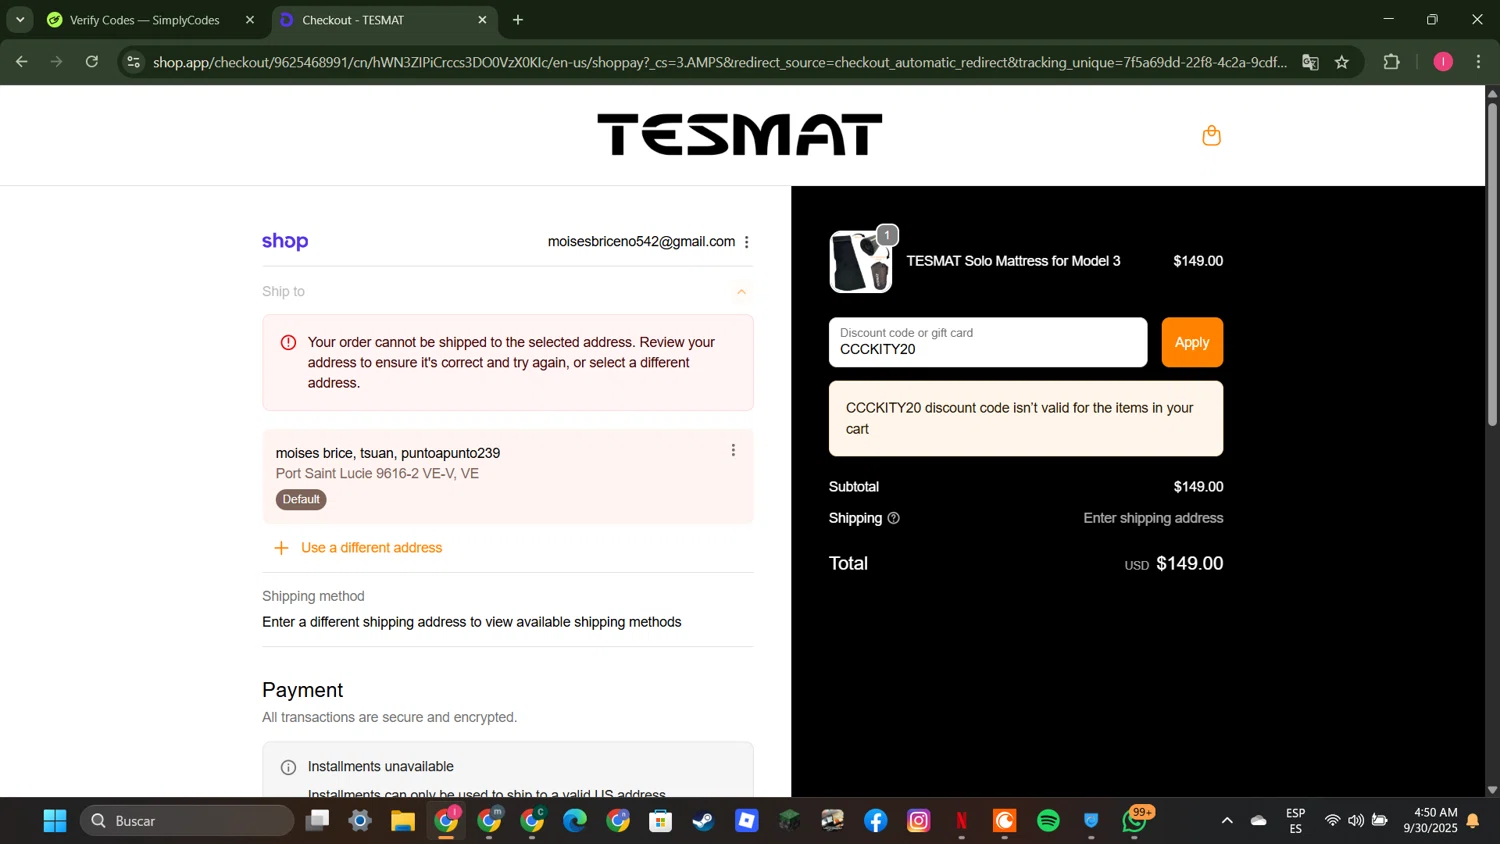1500x844 pixels.
Task: Focus the discount code input field
Action: 988,342
